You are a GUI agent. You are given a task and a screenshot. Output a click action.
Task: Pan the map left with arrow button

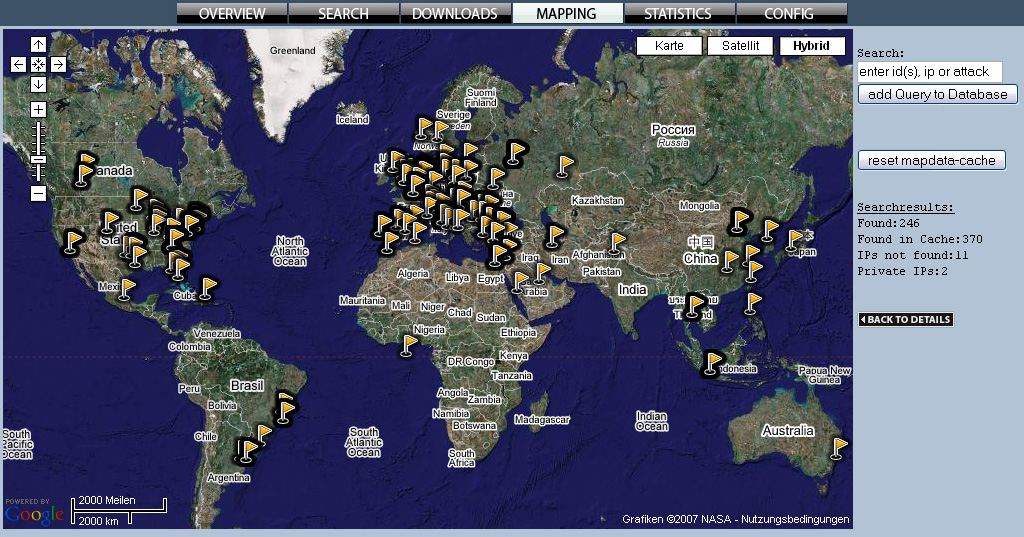19,64
